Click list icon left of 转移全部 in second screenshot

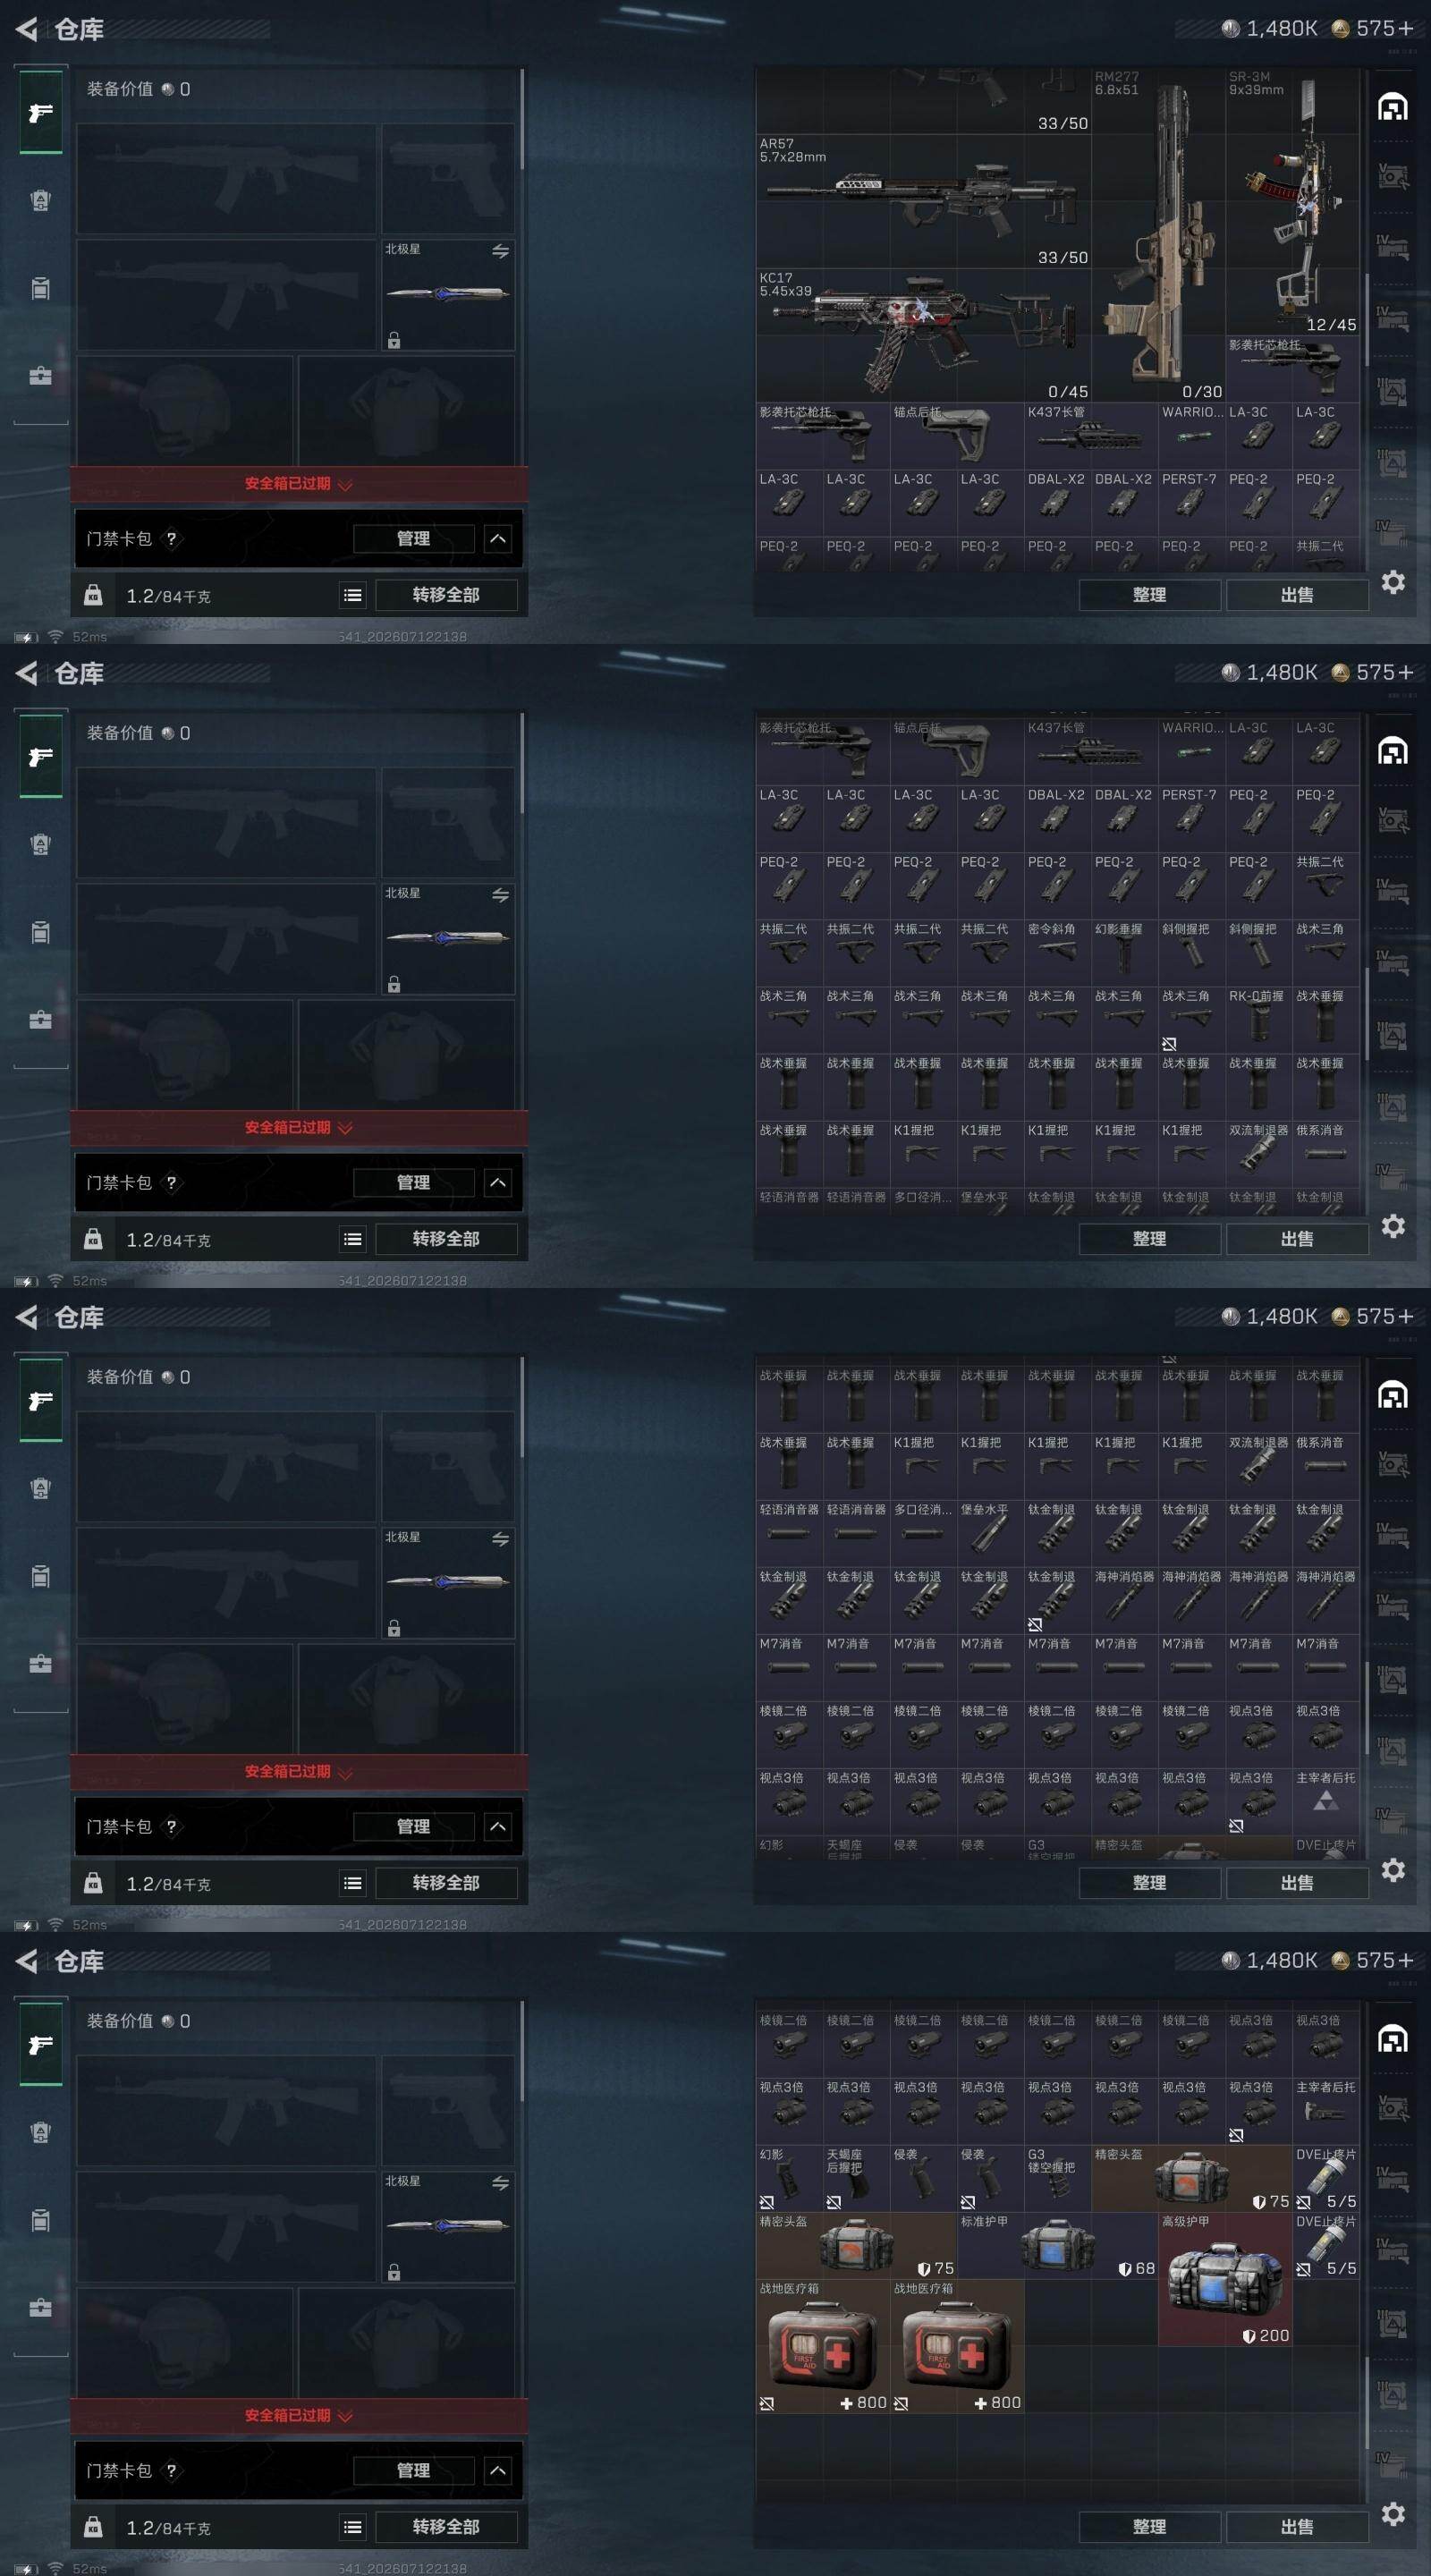point(353,1239)
